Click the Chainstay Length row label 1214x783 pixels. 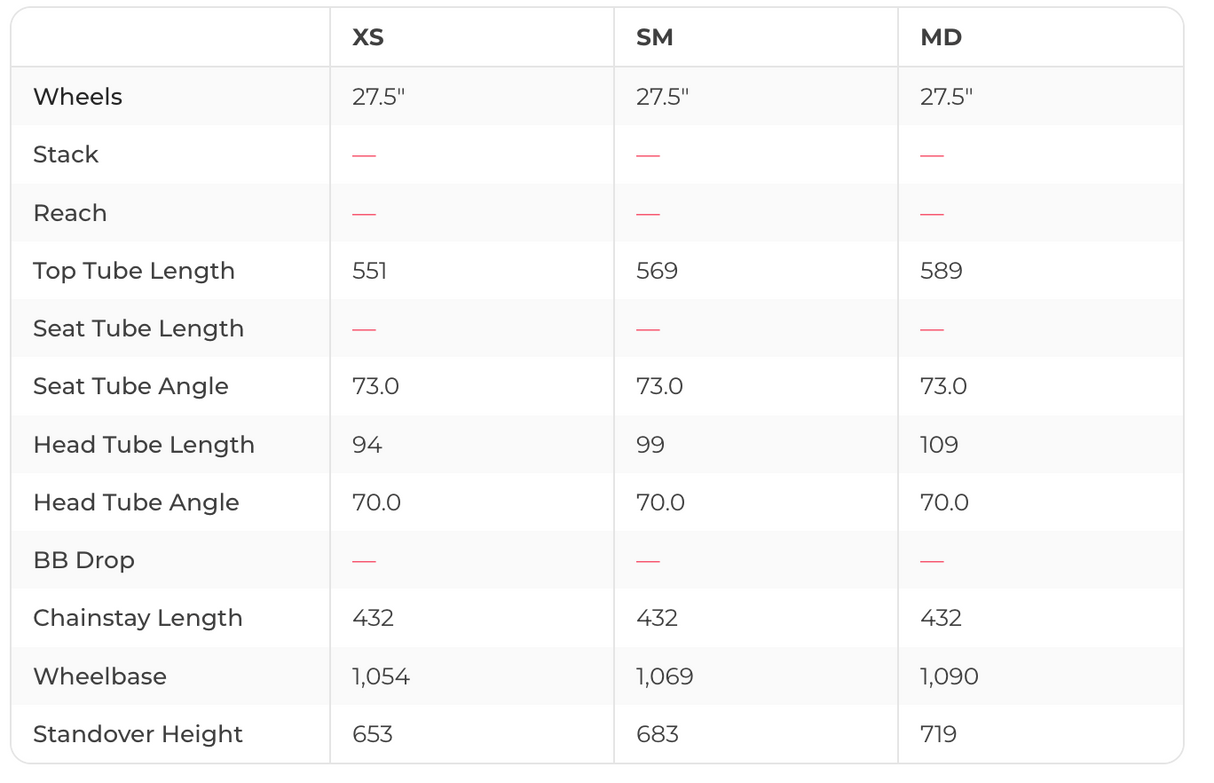pos(138,619)
